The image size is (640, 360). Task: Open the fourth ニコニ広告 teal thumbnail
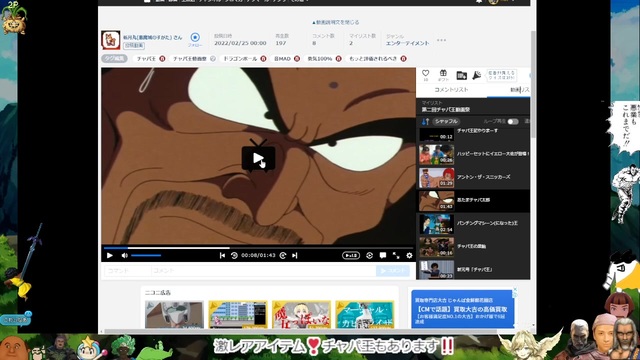pyautogui.click(x=365, y=315)
